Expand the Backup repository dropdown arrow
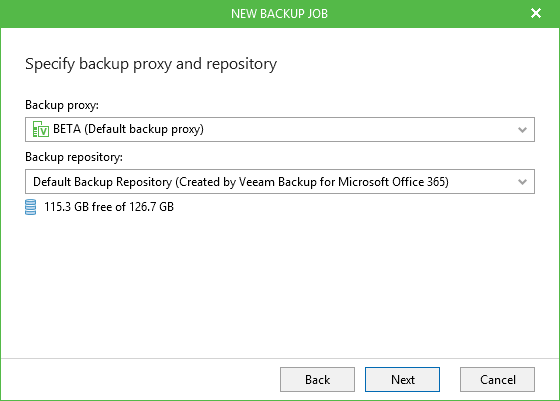The width and height of the screenshot is (560, 401). pyautogui.click(x=522, y=182)
